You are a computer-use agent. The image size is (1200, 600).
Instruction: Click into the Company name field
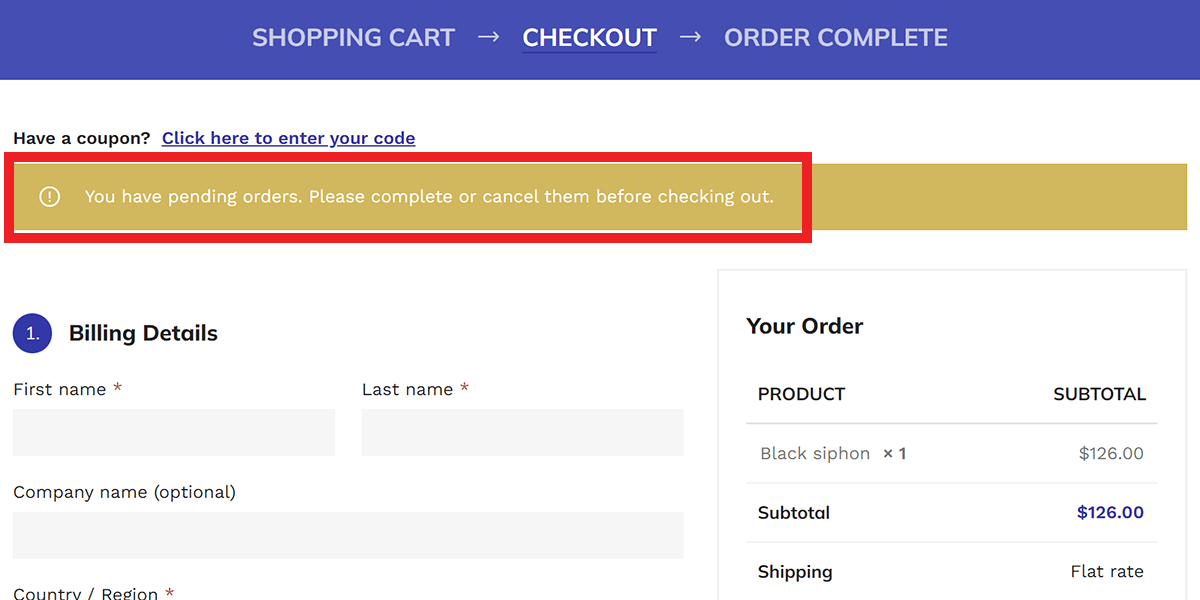tap(348, 535)
